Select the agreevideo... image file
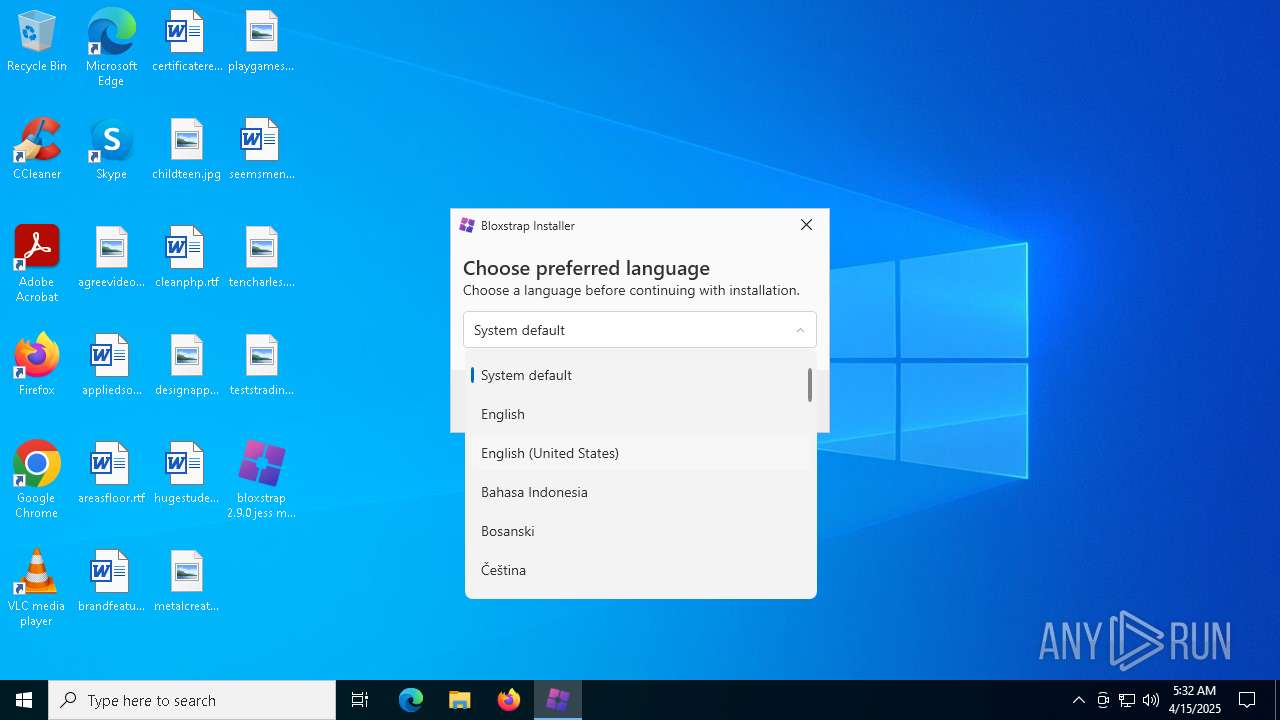1280x720 pixels. (x=111, y=258)
